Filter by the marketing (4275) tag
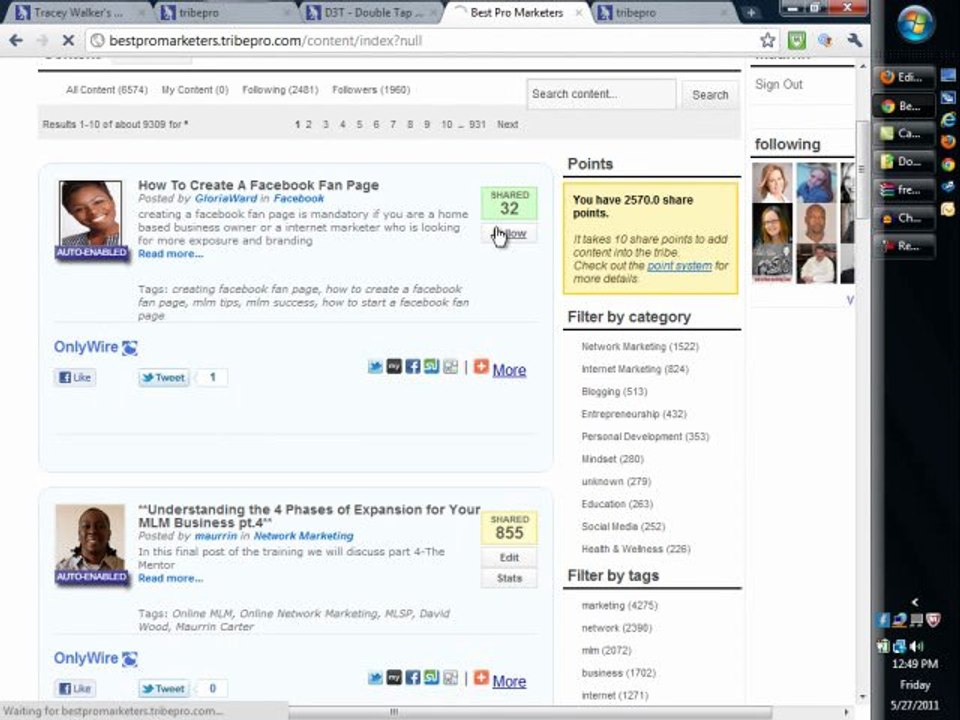Image resolution: width=960 pixels, height=720 pixels. [619, 606]
